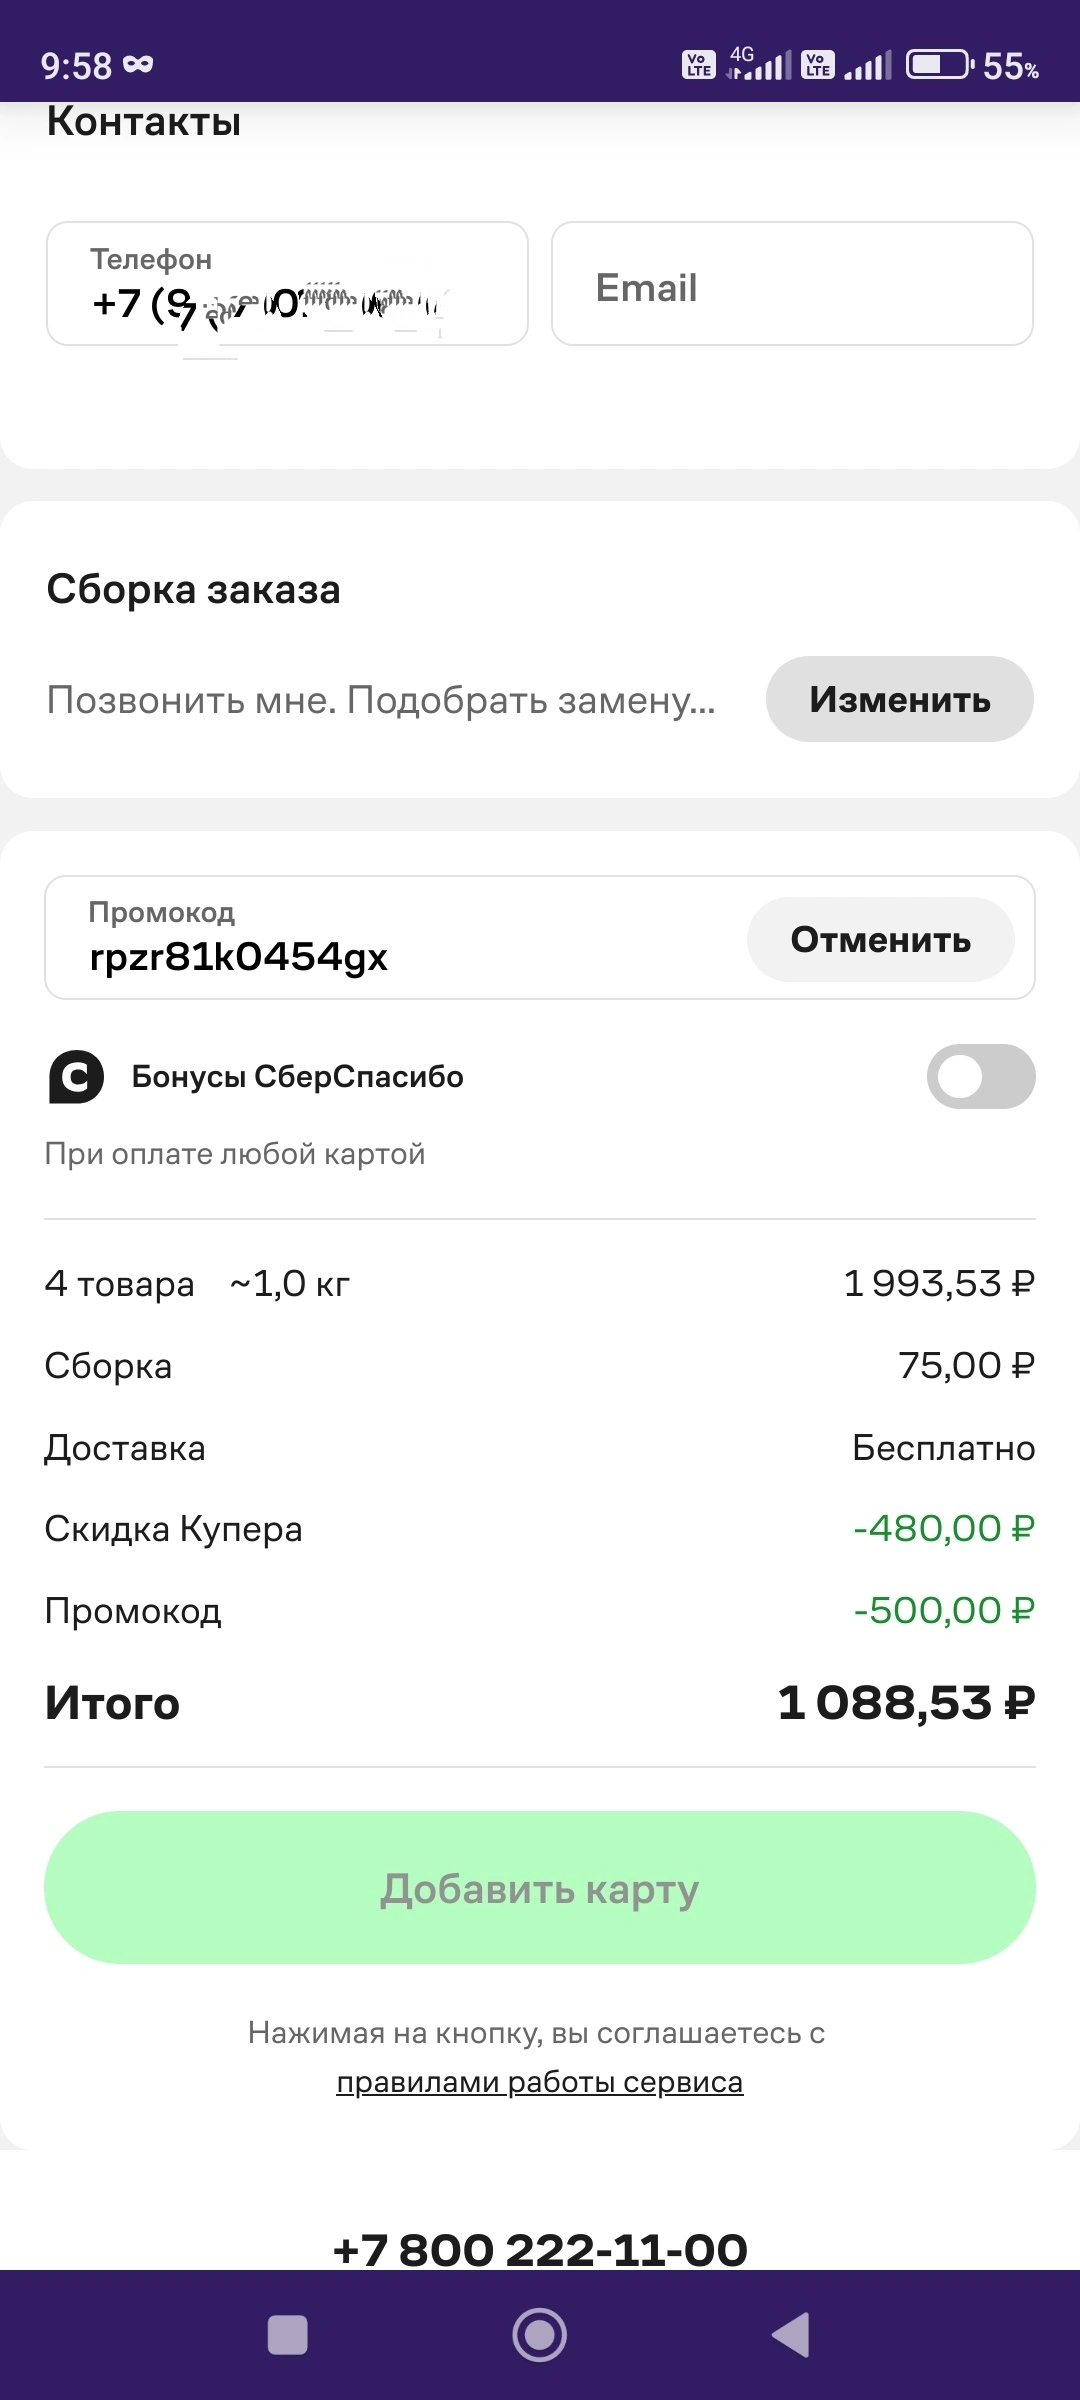Tap the green Добавить карту button
1080x2400 pixels.
pyautogui.click(x=540, y=1888)
